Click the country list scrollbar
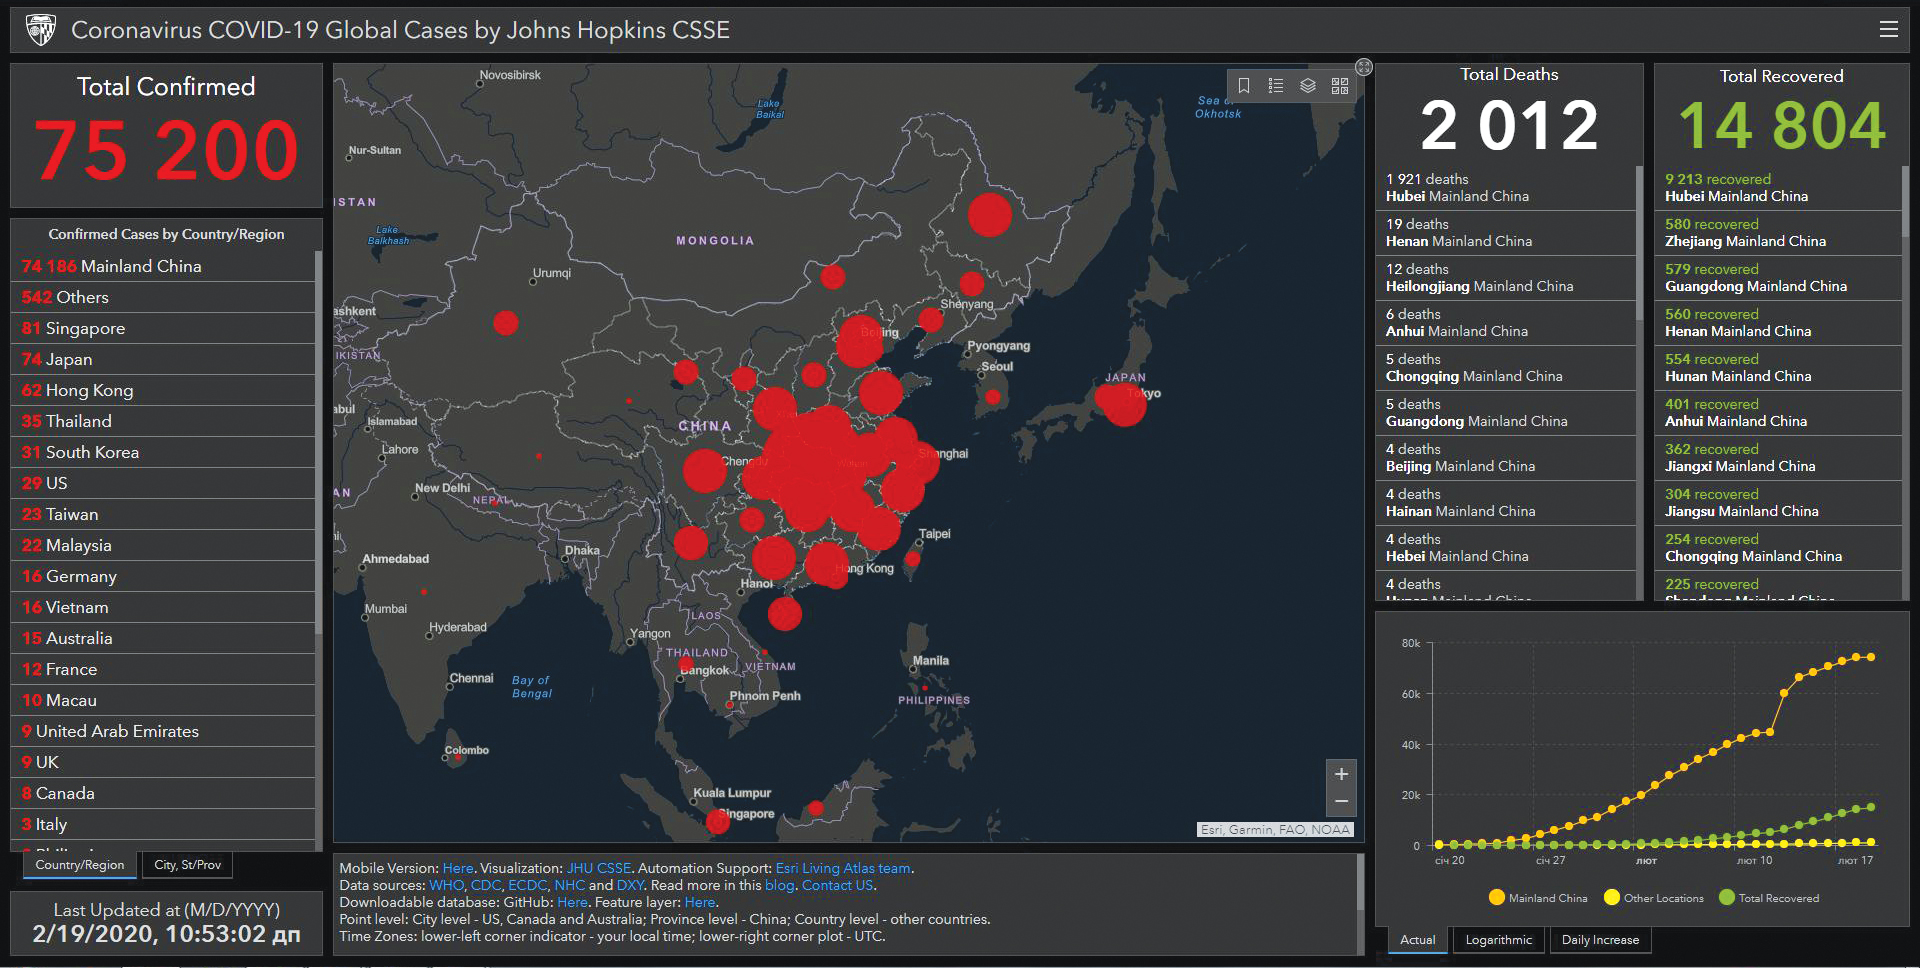 coord(318,440)
